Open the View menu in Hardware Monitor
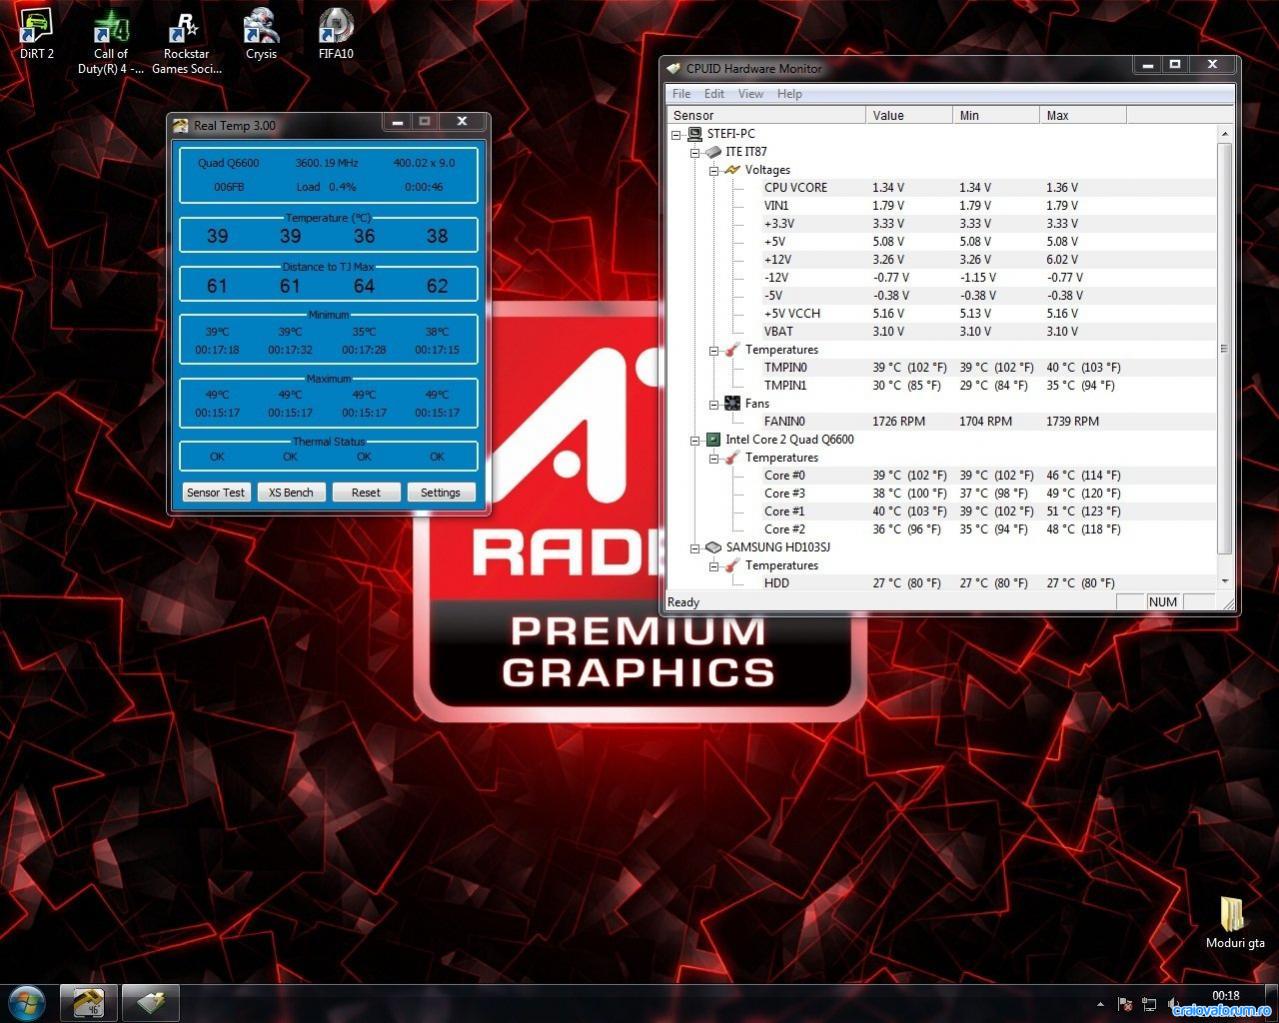The image size is (1279, 1023). (750, 94)
